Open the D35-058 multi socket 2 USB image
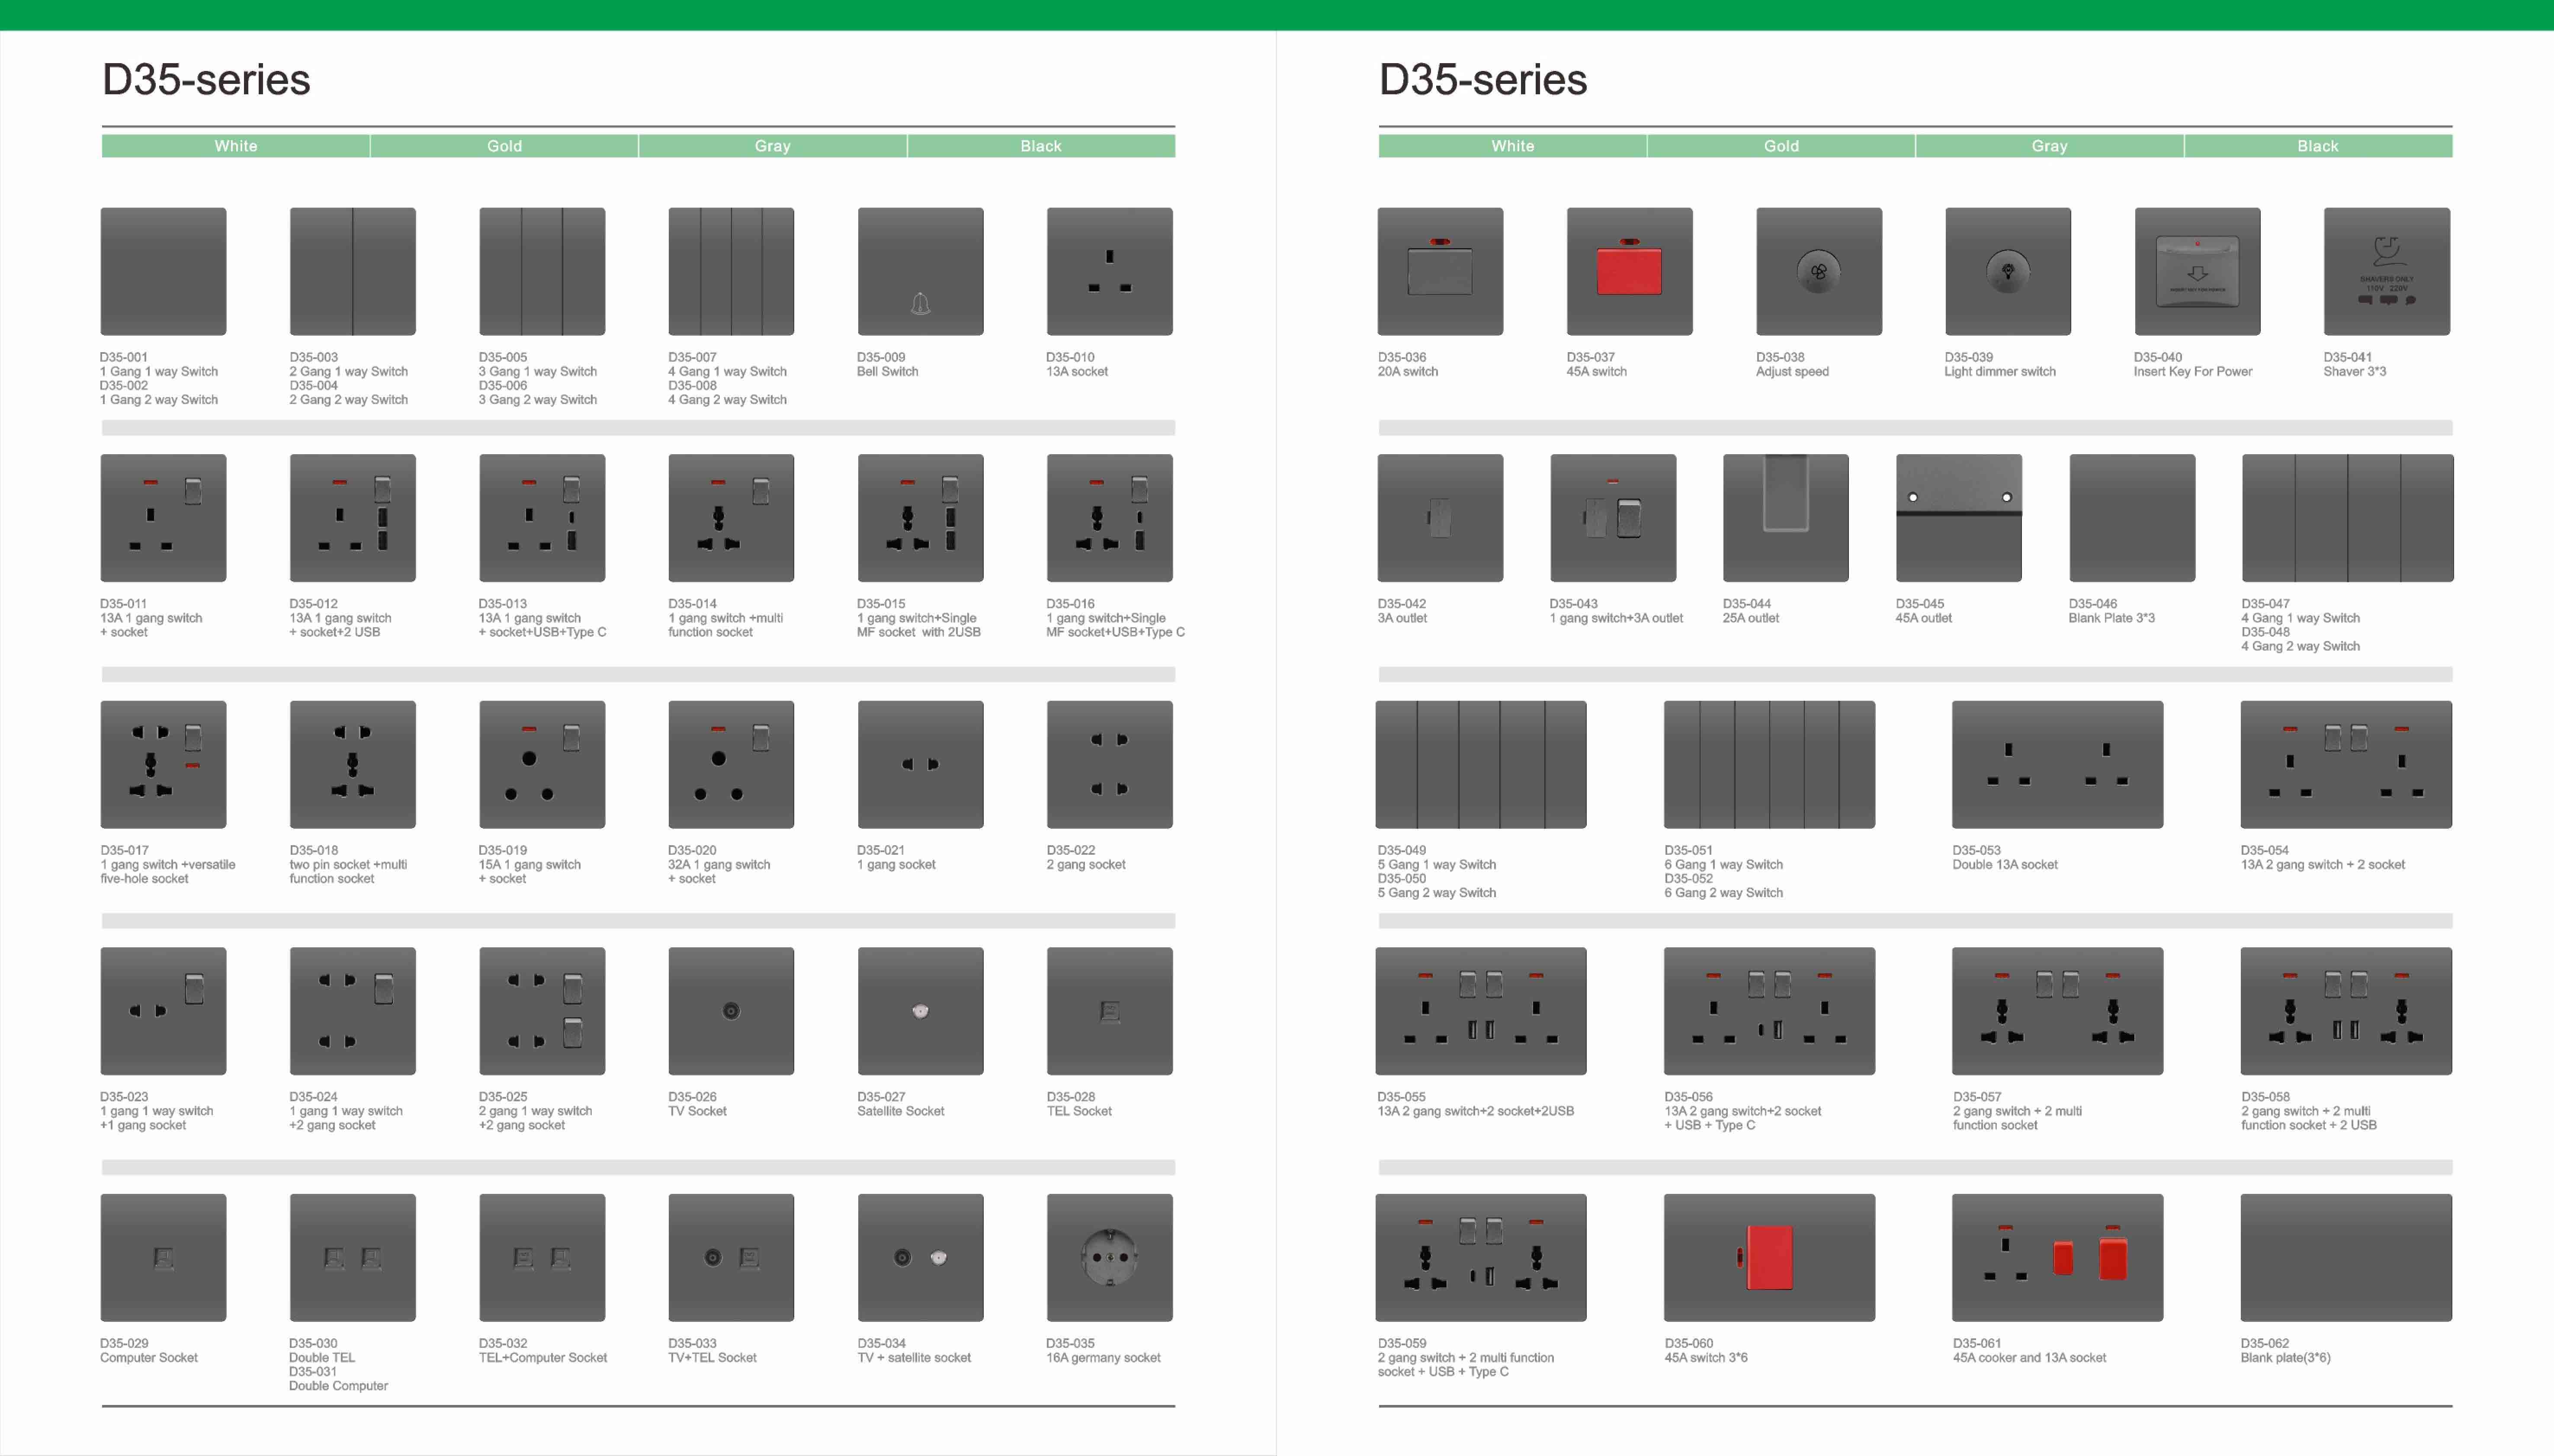The height and width of the screenshot is (1456, 2554). pos(2346,1011)
